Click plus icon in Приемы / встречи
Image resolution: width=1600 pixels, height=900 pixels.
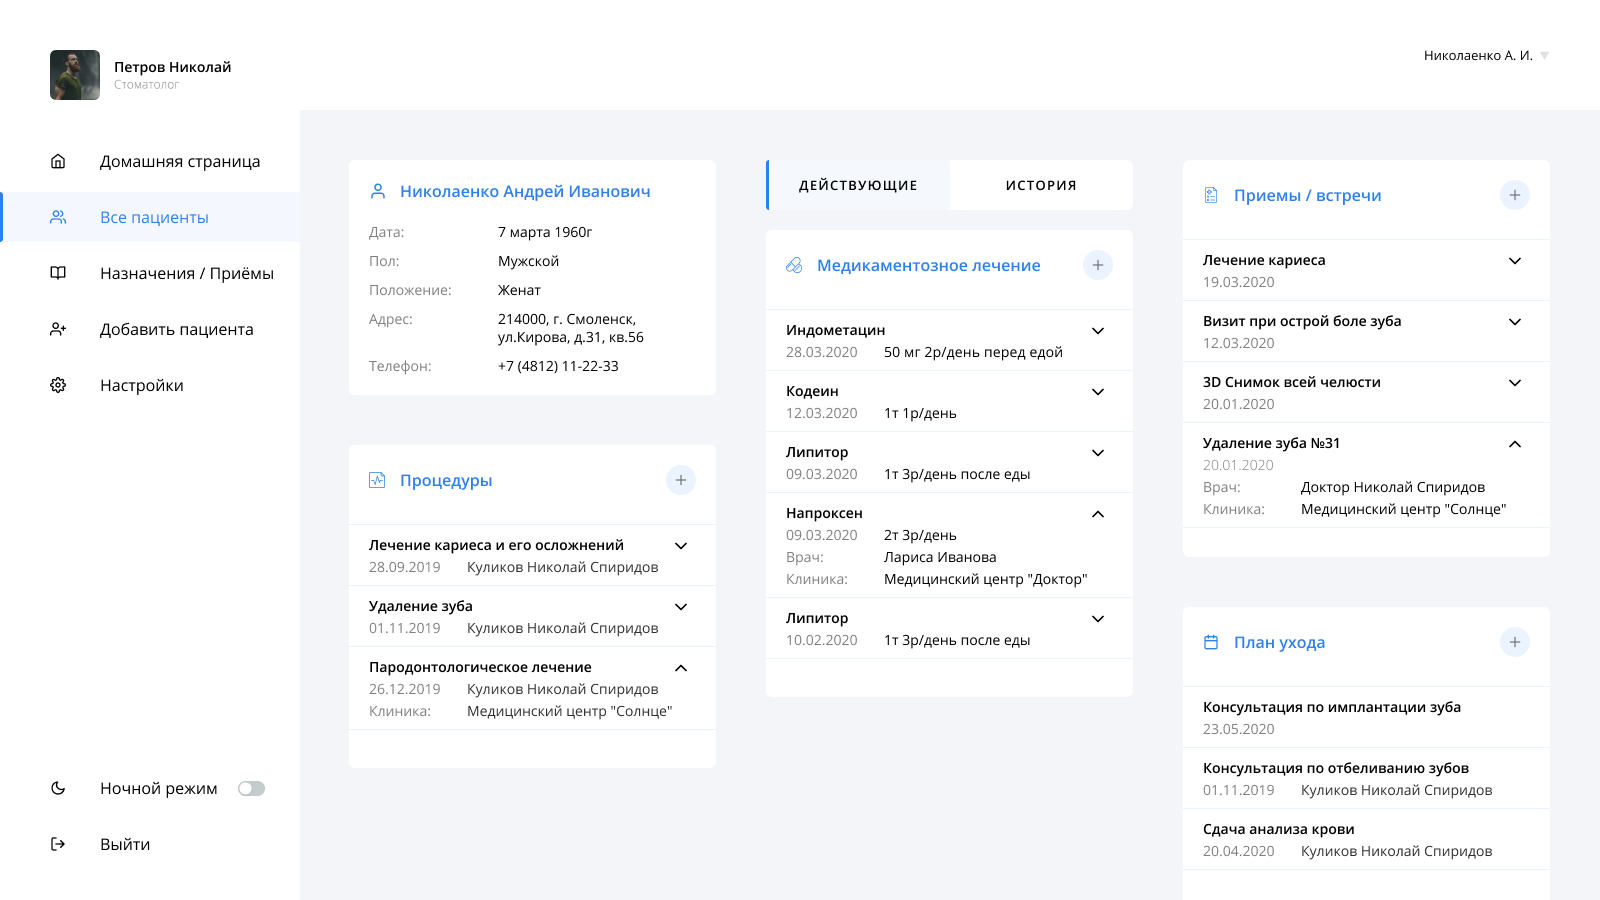point(1515,195)
